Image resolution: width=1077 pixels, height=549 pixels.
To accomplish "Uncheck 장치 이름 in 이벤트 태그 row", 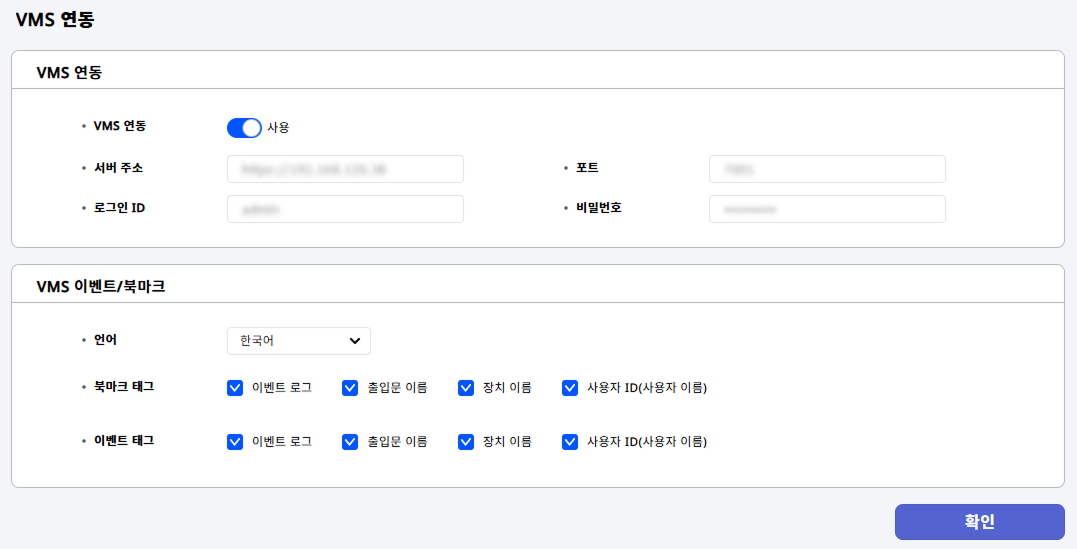I will 466,441.
